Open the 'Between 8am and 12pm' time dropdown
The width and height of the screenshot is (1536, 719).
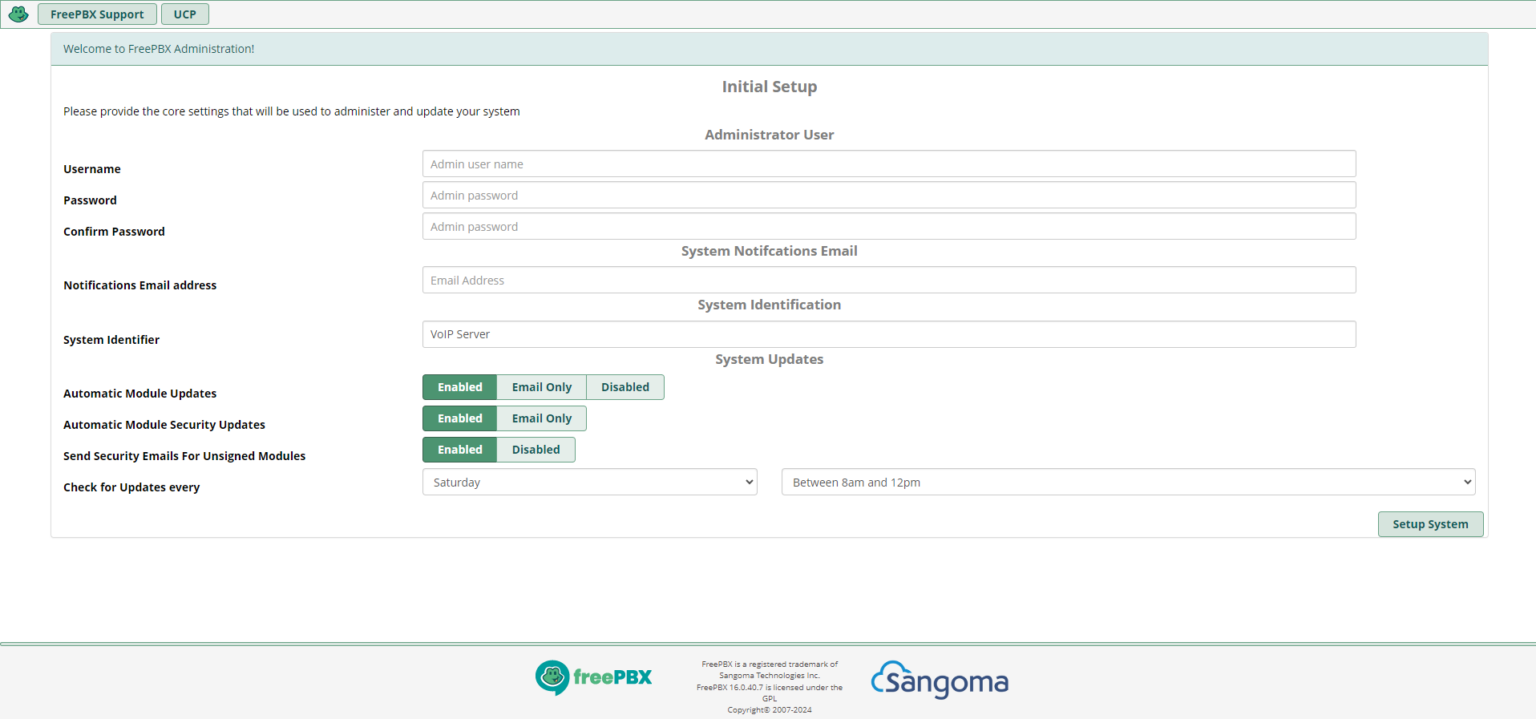(x=1127, y=481)
